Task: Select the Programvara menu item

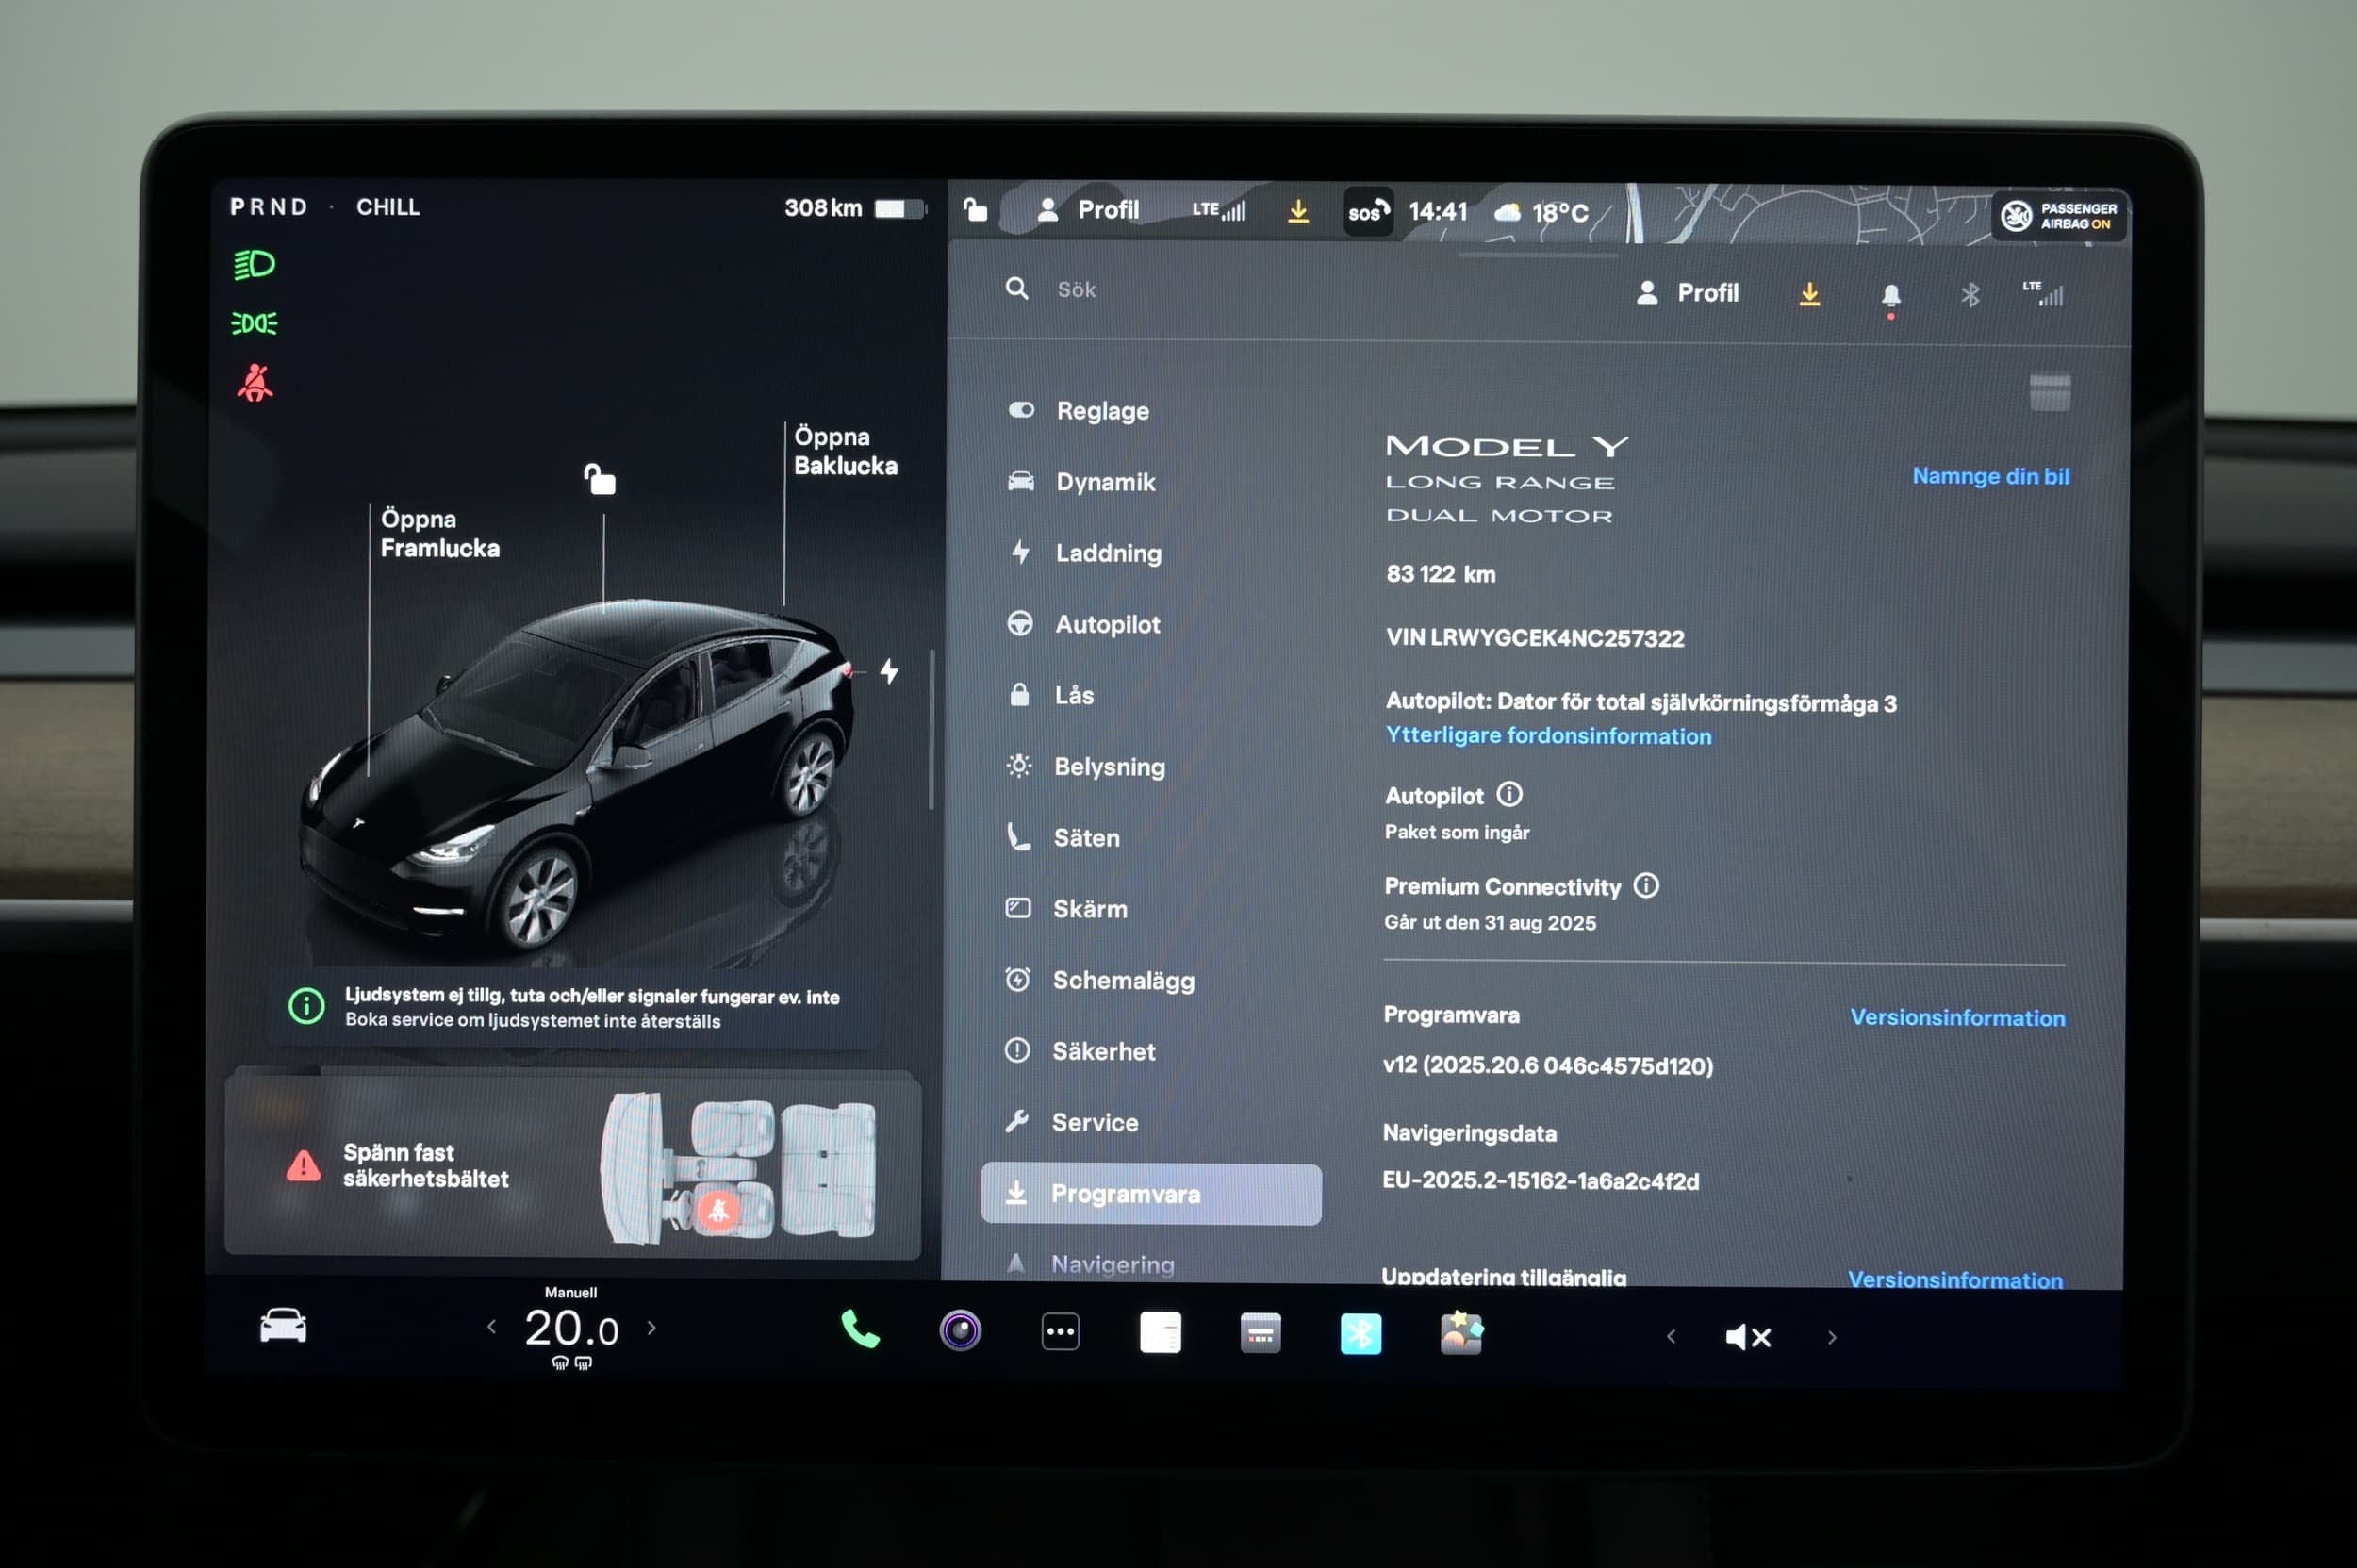Action: coord(1150,1194)
